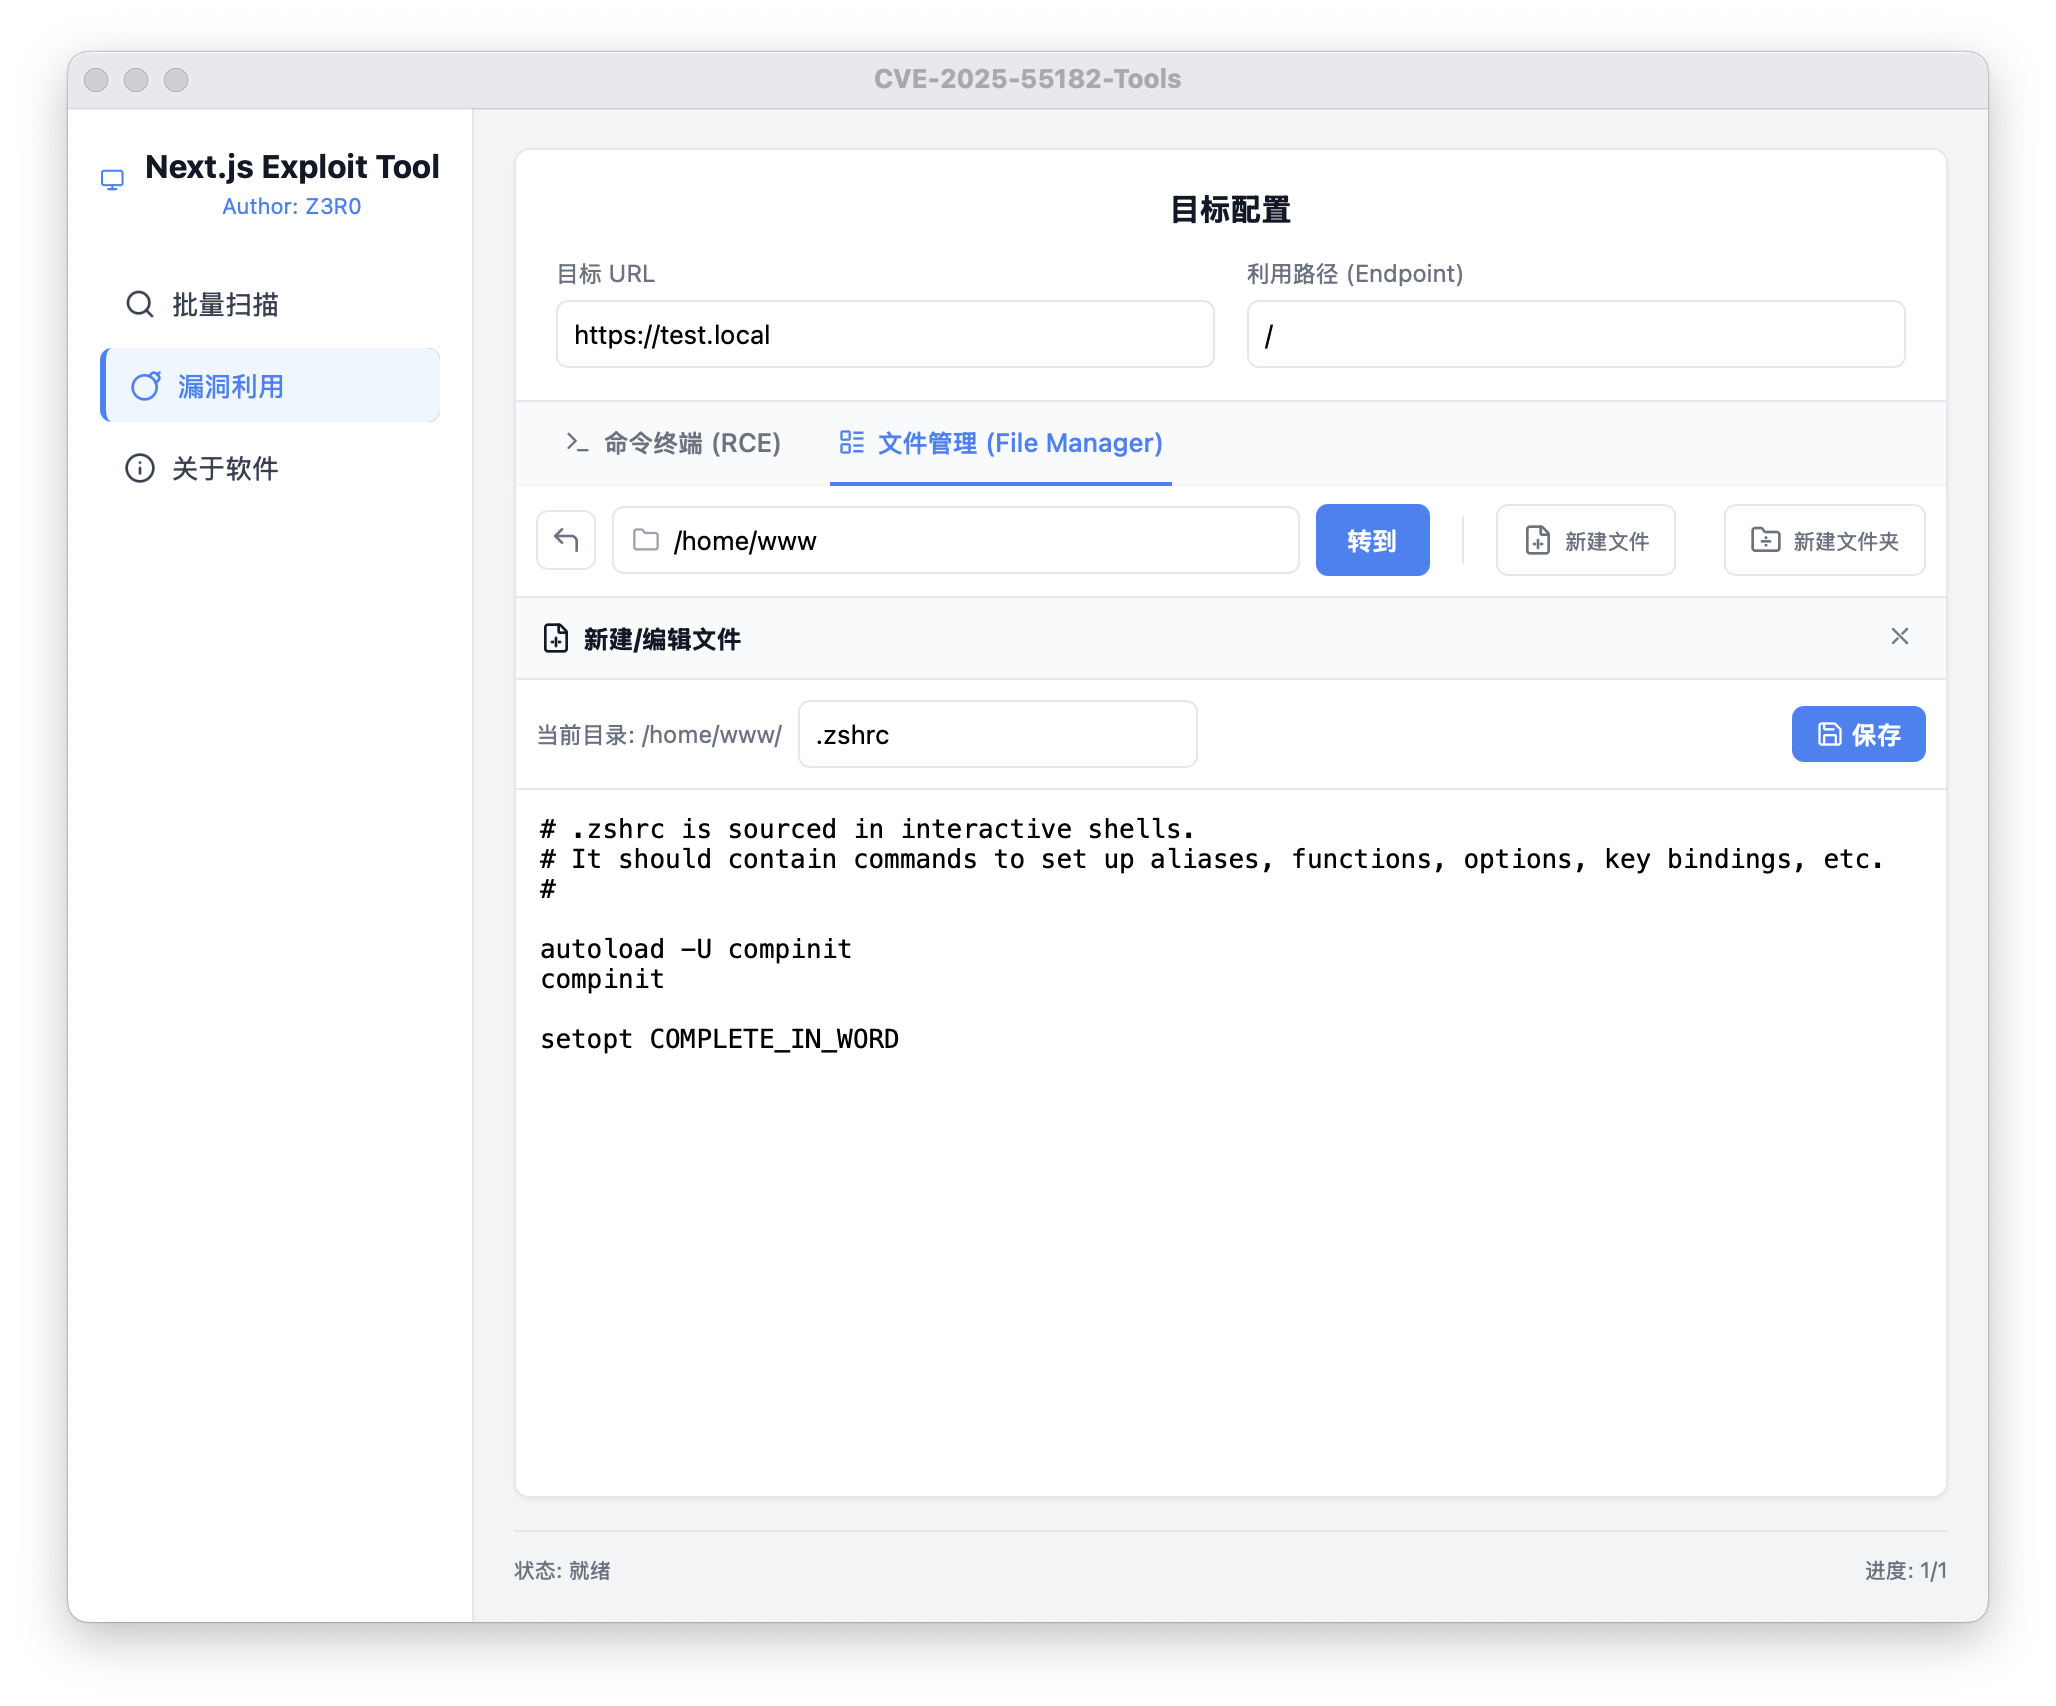The width and height of the screenshot is (2056, 1706).
Task: Click the .zshrc filename input field
Action: click(x=997, y=734)
